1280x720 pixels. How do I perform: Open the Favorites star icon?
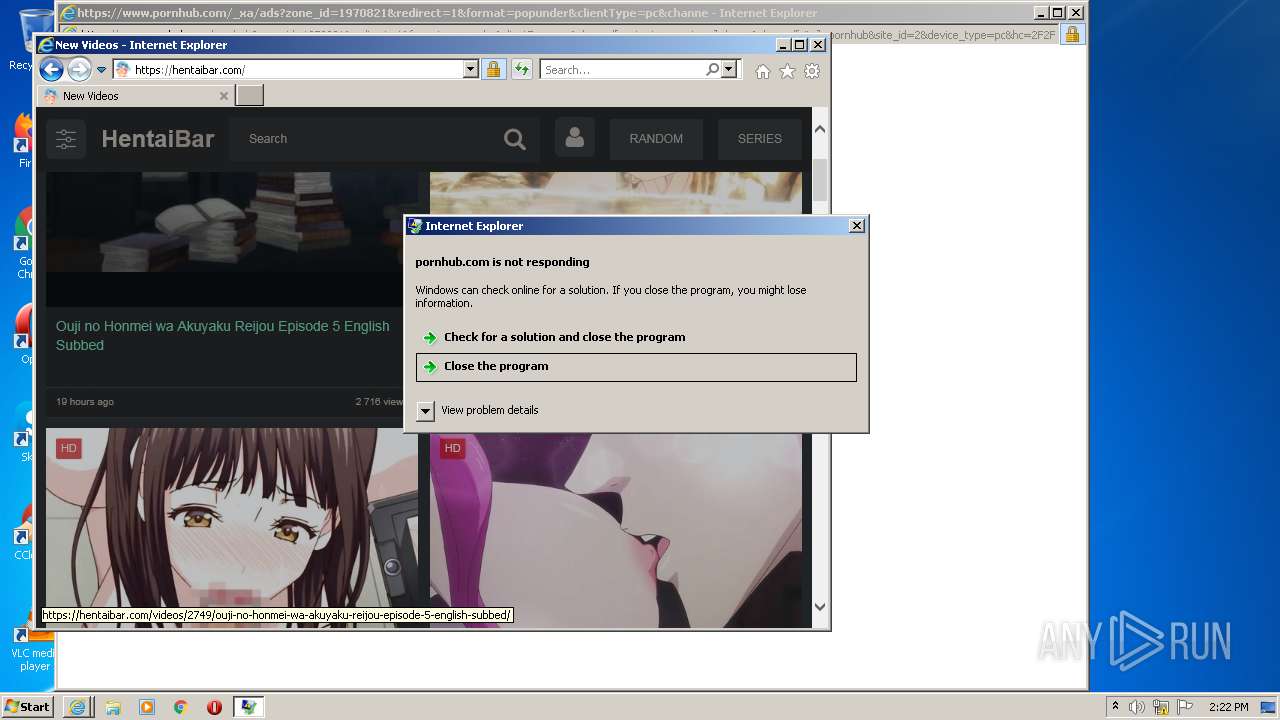click(x=787, y=71)
